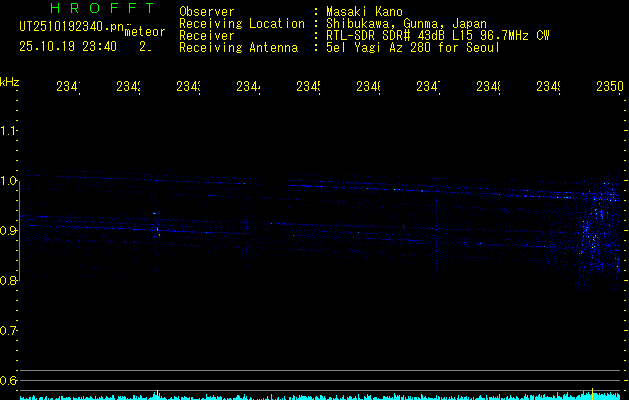Select the 2350 time marker
This screenshot has width=629, height=400.
click(x=609, y=87)
